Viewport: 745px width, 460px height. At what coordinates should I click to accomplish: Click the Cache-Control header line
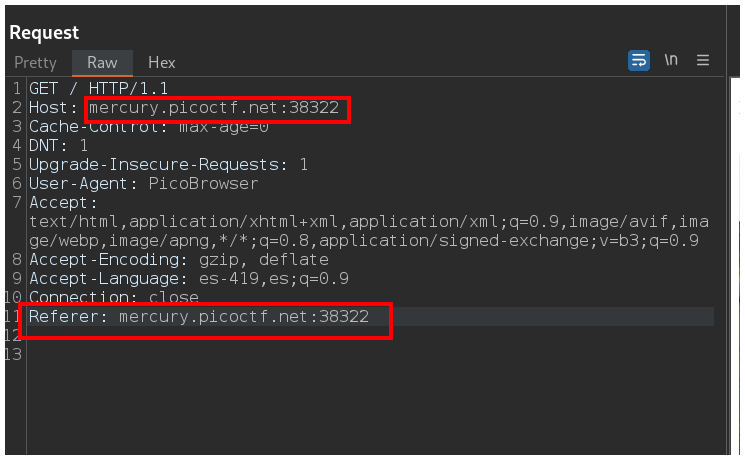(x=149, y=127)
